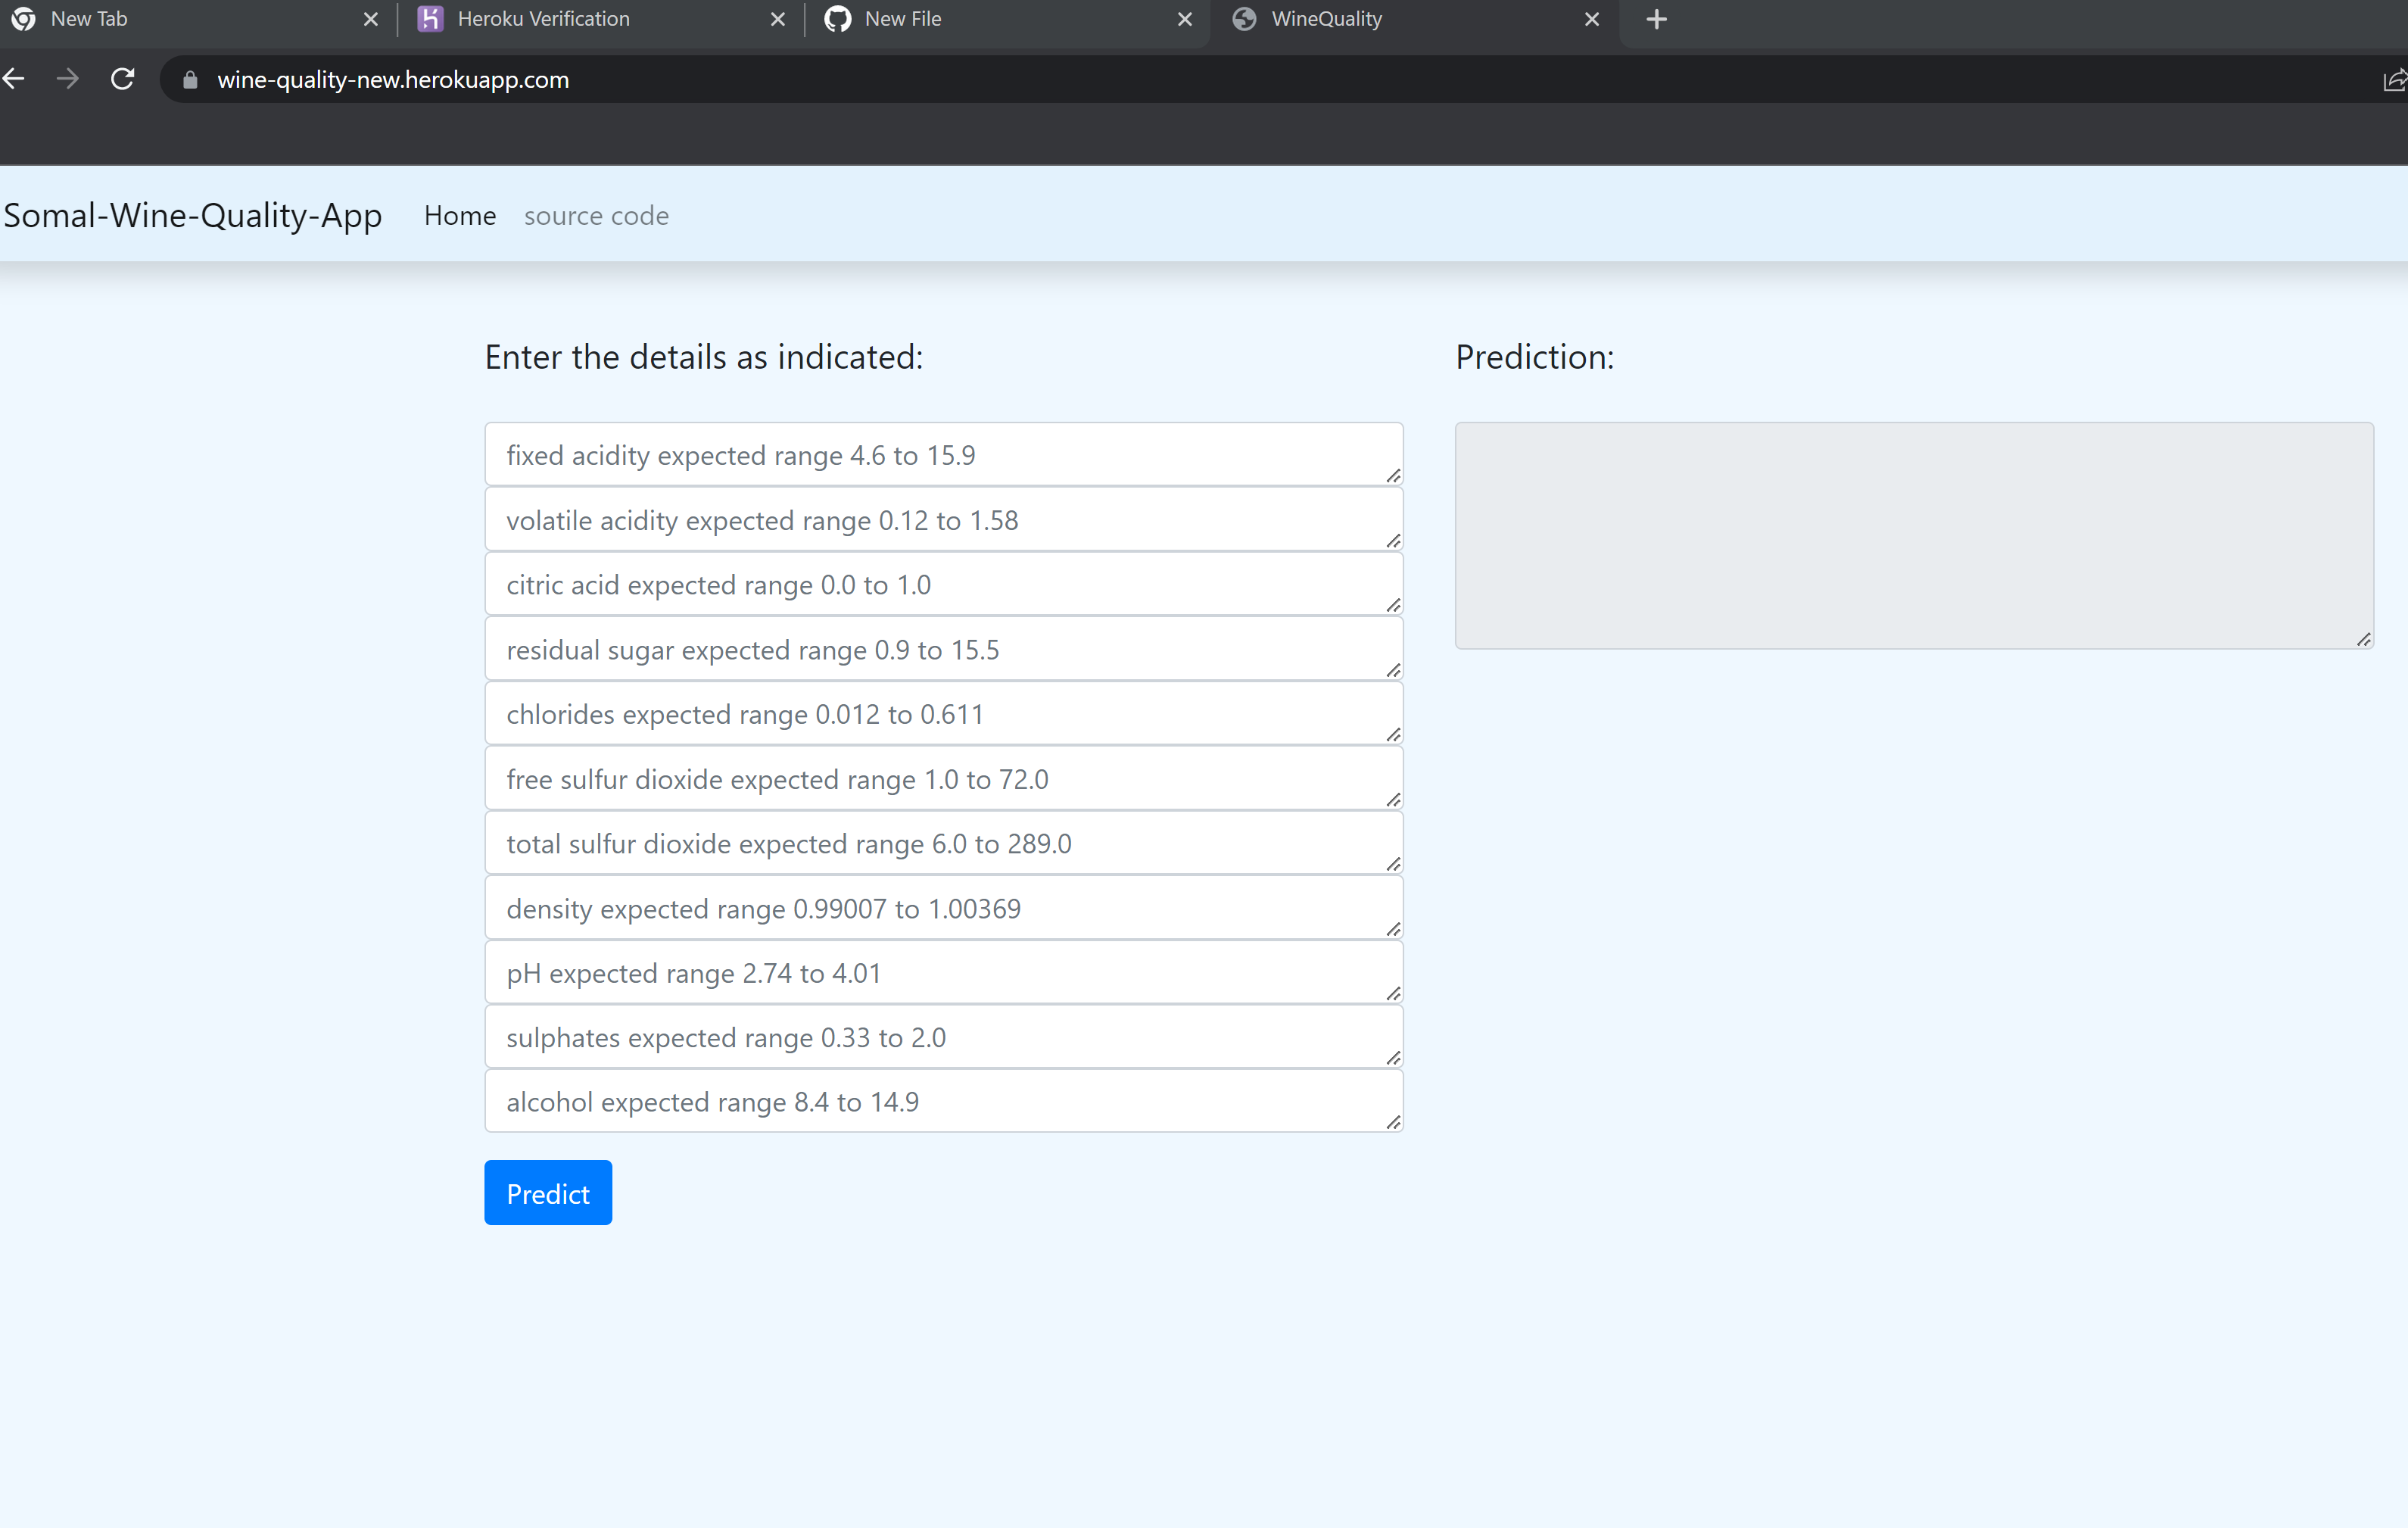Click inside the Prediction results box
2408x1528 pixels.
[1913, 535]
